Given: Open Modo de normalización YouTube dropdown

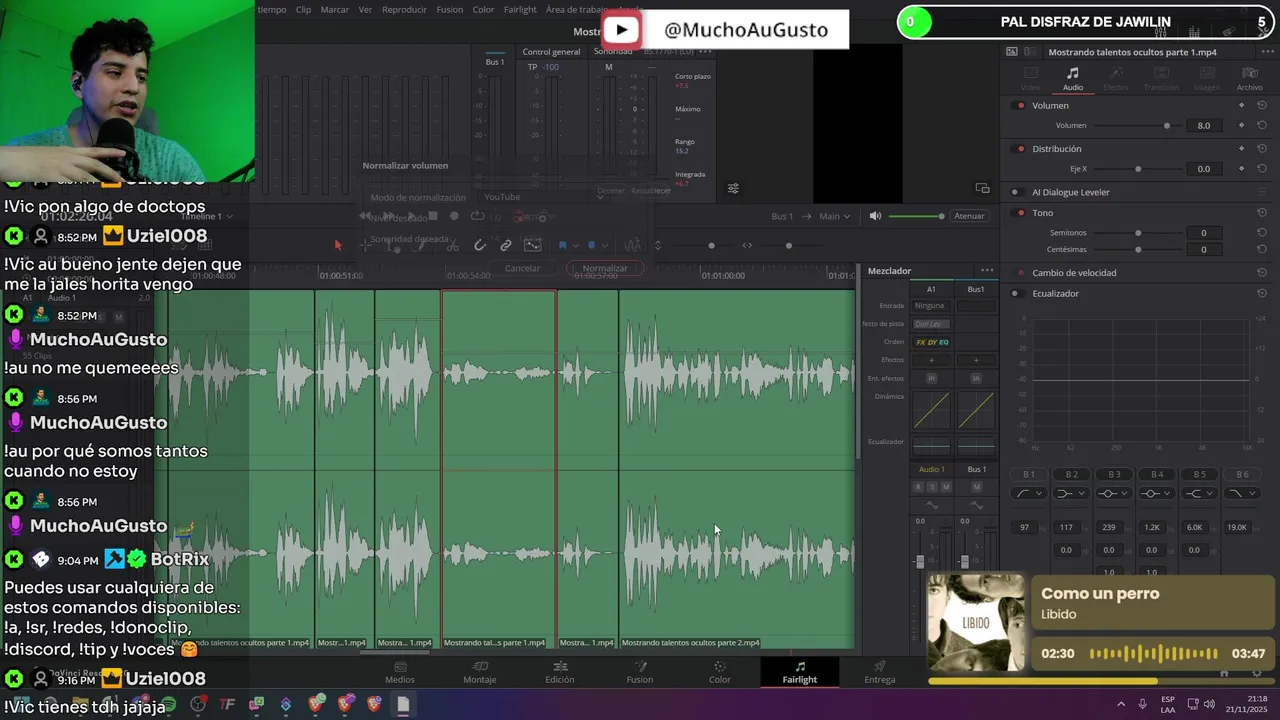Looking at the screenshot, I should 543,197.
